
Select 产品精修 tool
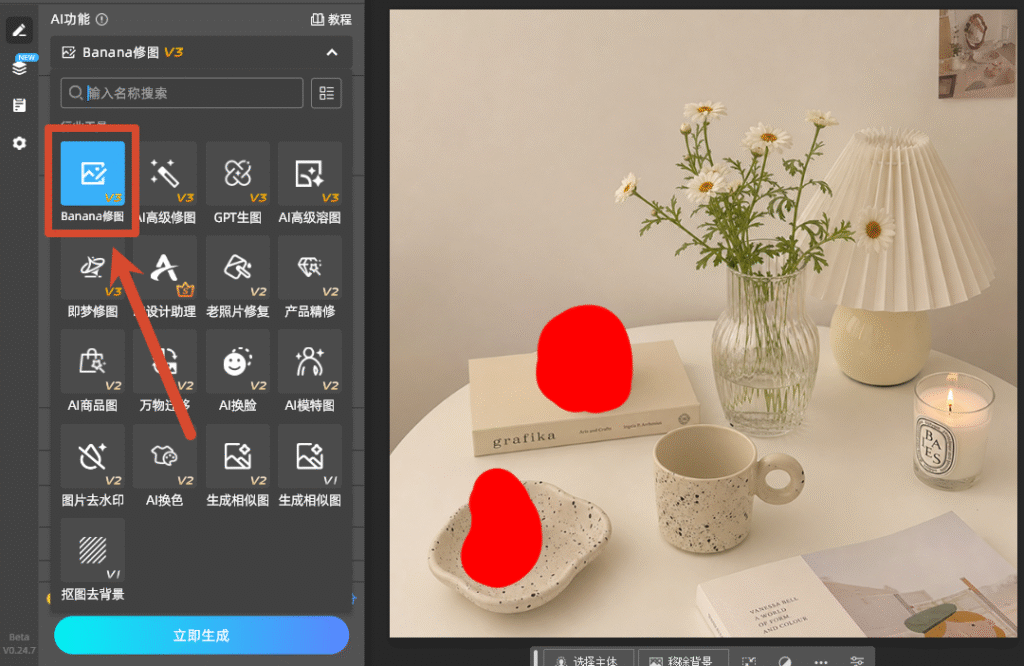point(310,277)
